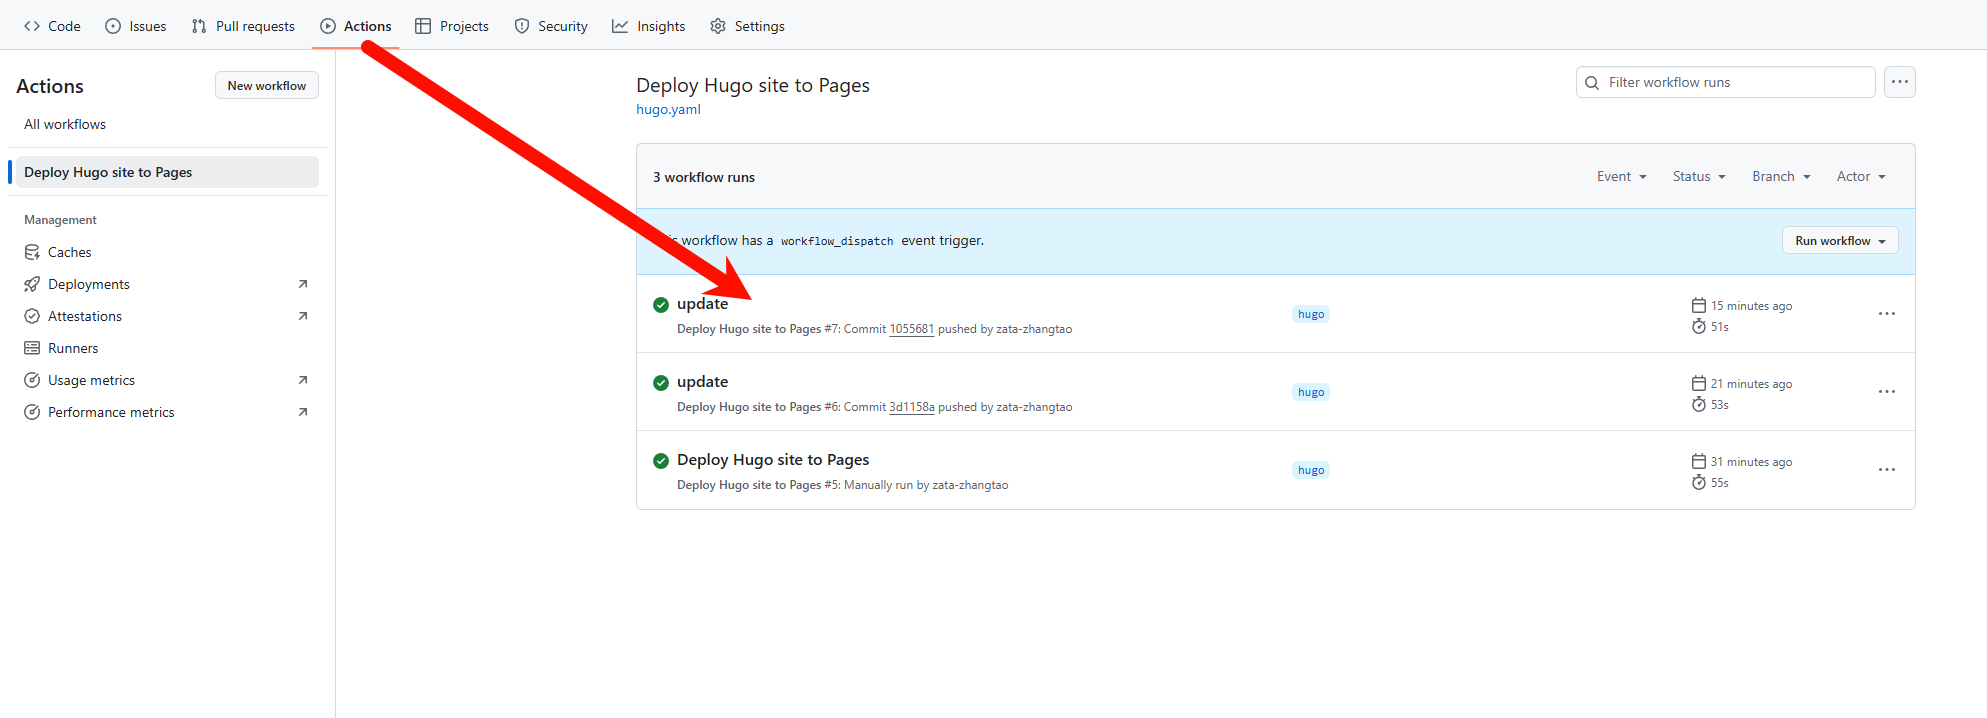Click external link arrow beside Usage metrics
Screen dimensions: 1987x718
pos(303,380)
